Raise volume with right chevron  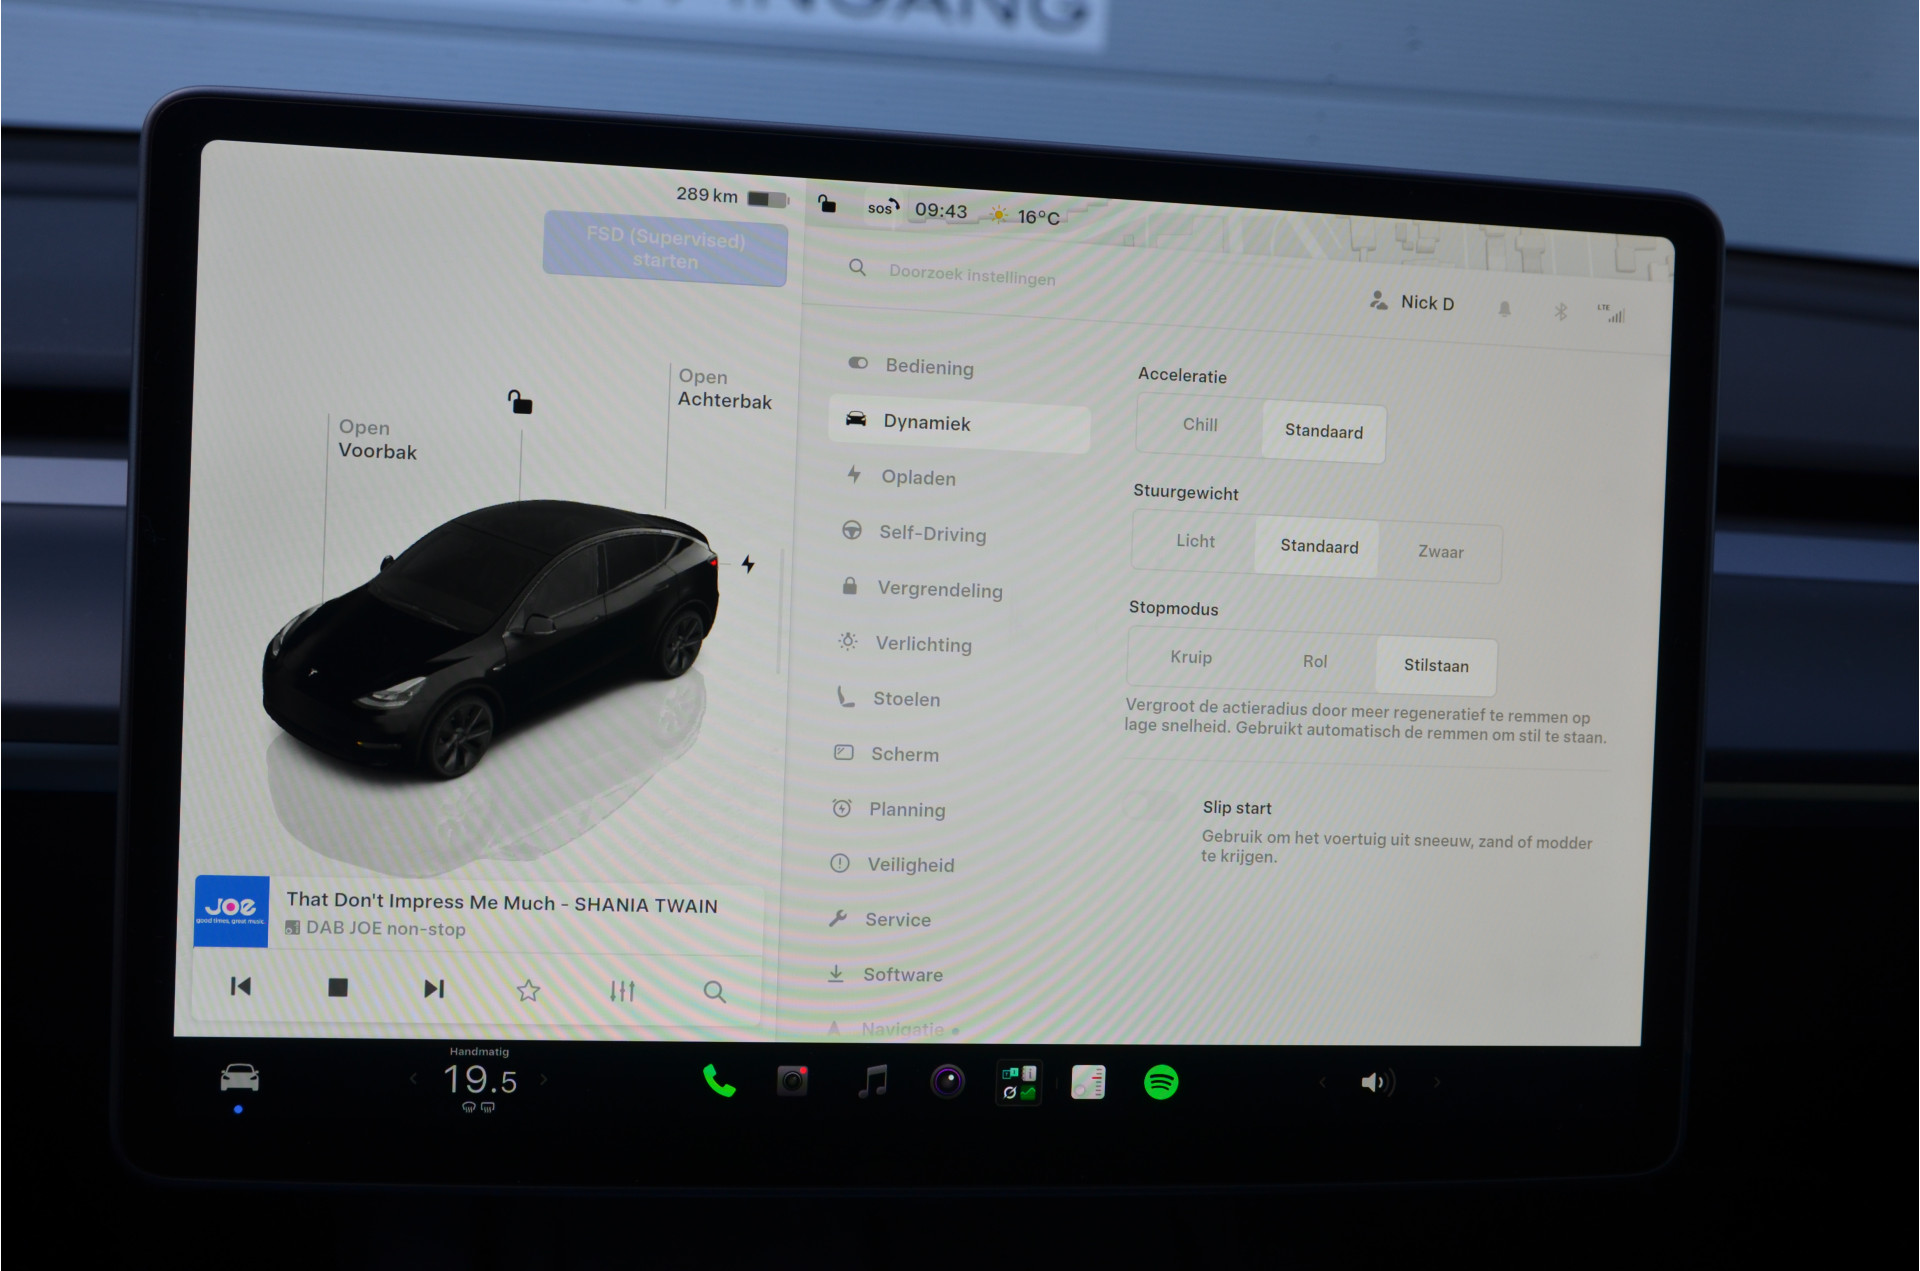(x=1437, y=1082)
